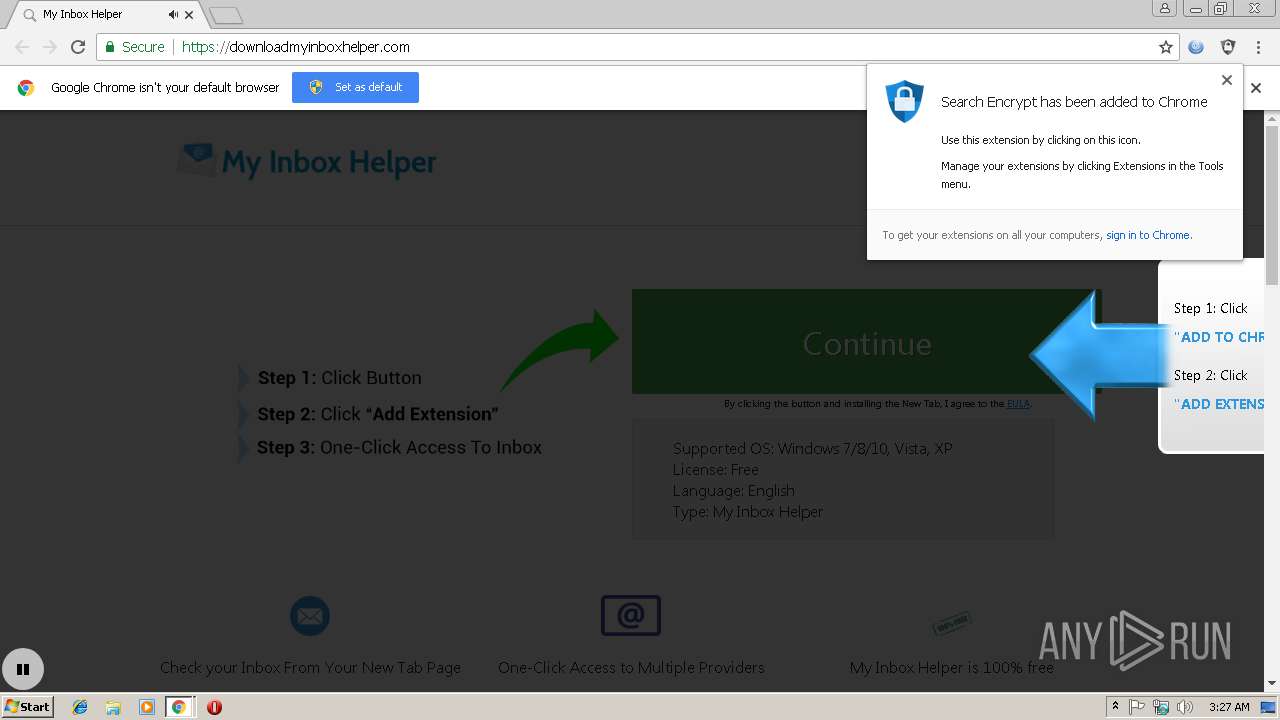The width and height of the screenshot is (1280, 720).
Task: Mute the tab via speaker icon
Action: pos(173,15)
